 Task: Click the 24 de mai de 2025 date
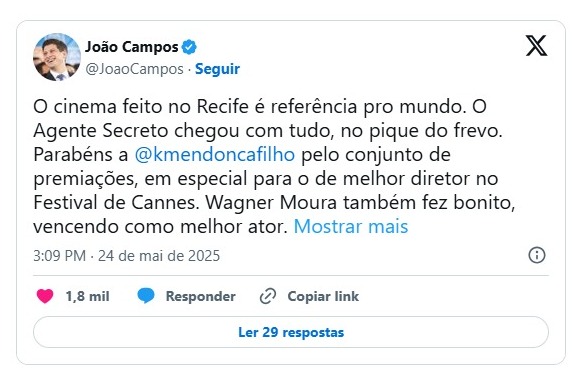click(x=159, y=256)
